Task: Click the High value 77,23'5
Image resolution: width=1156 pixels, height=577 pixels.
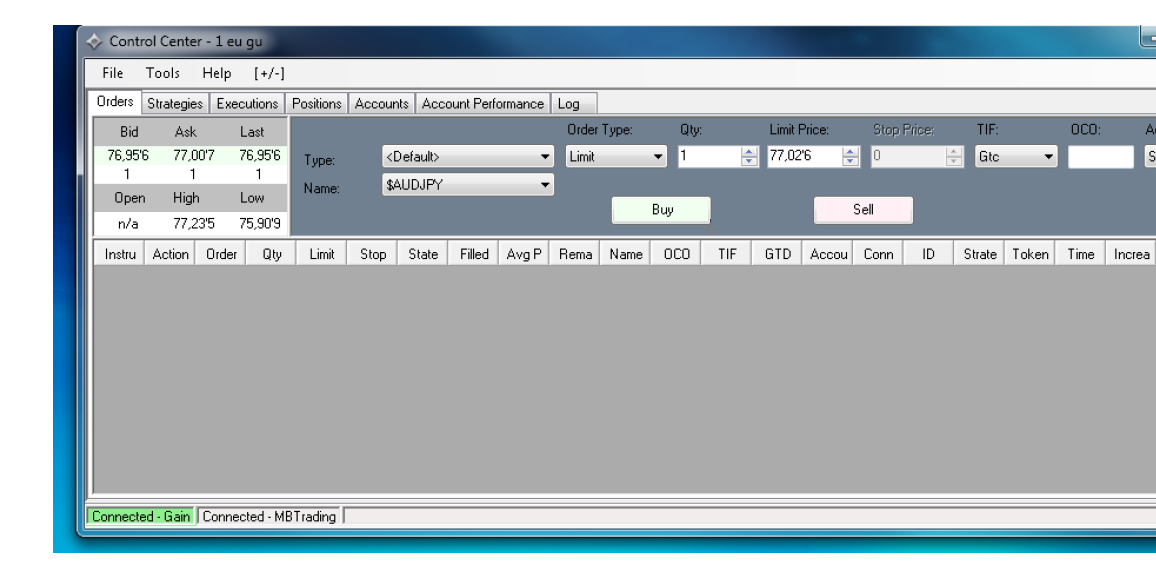Action: 193,223
